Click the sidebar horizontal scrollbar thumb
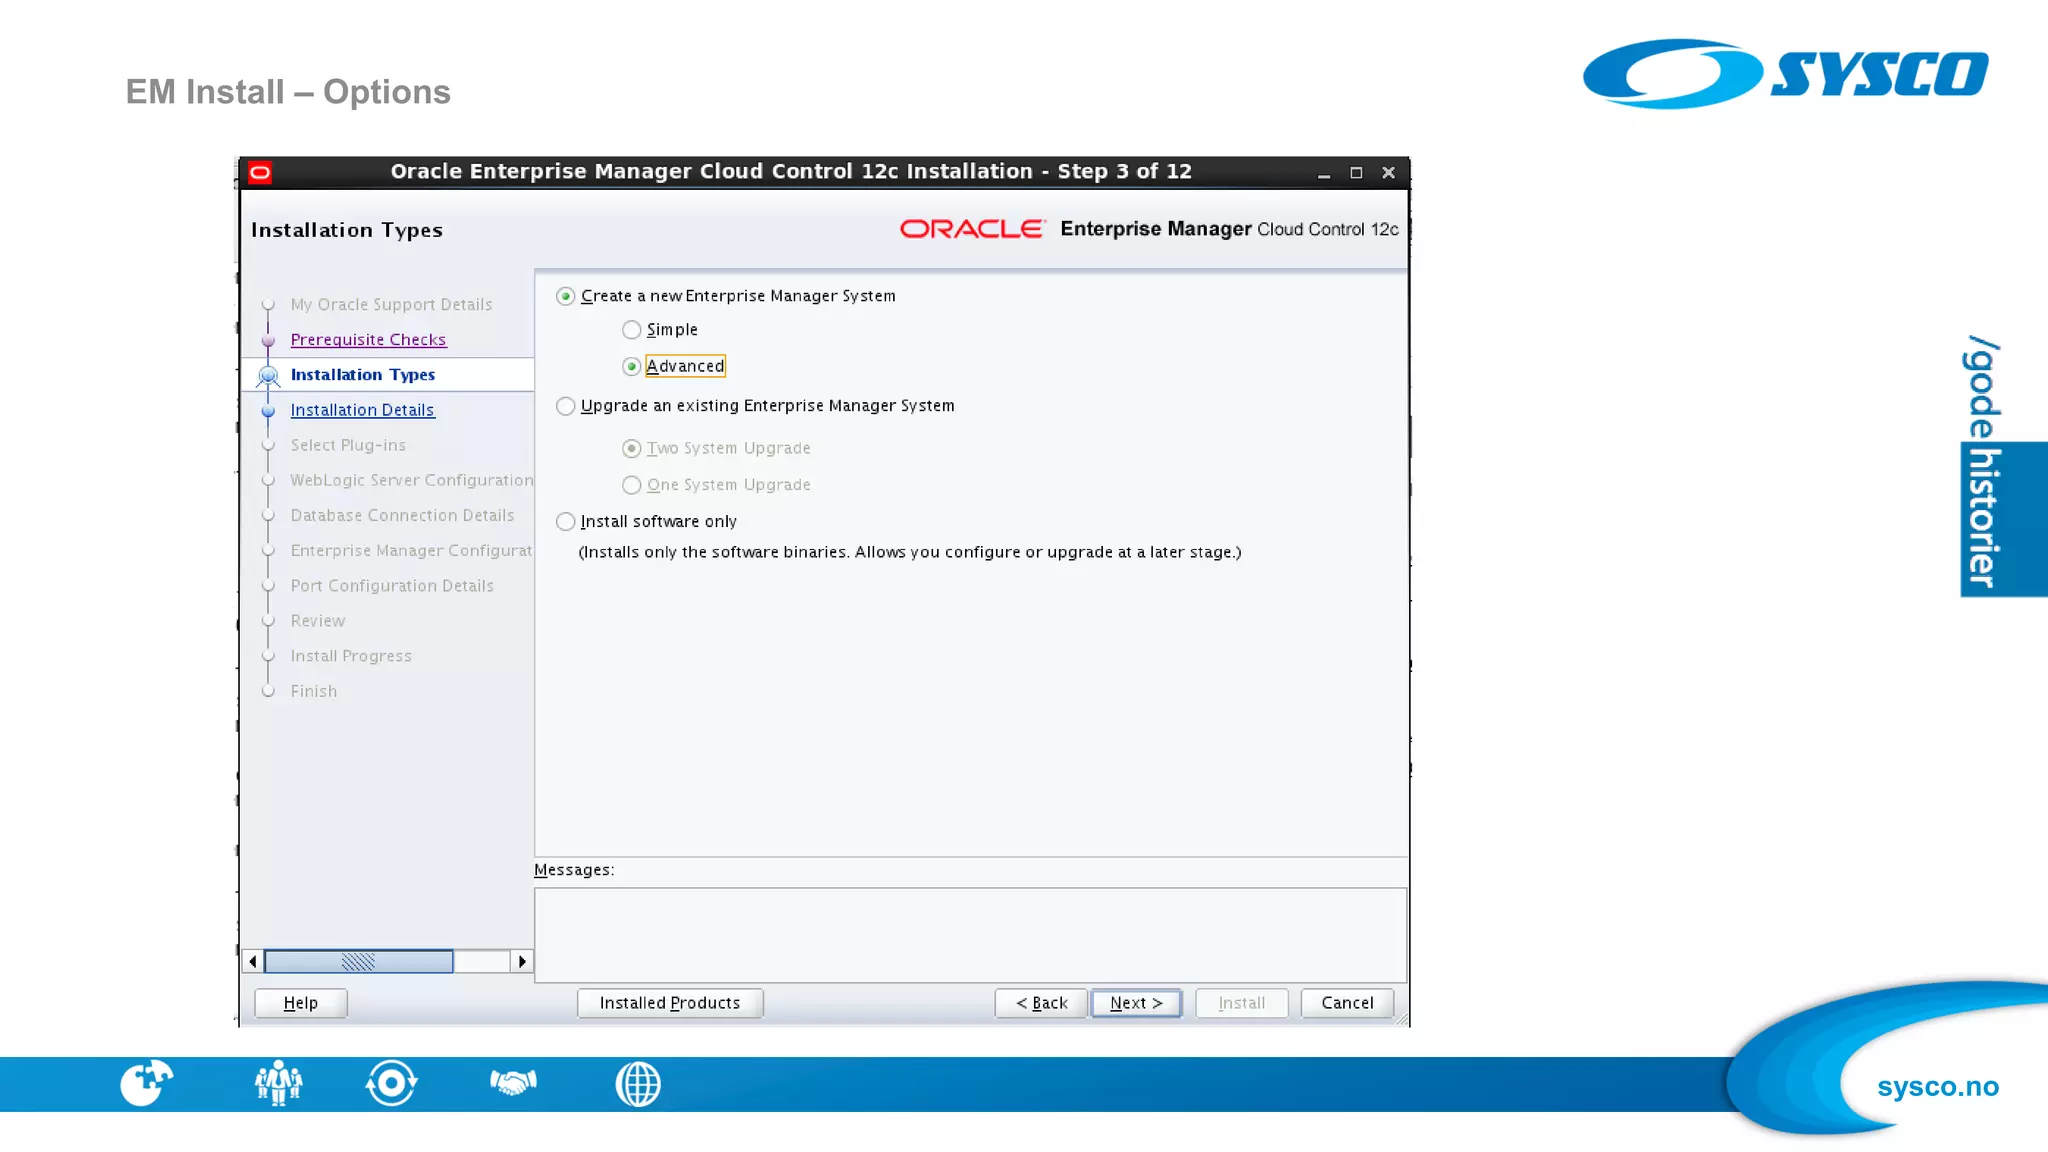 click(358, 962)
